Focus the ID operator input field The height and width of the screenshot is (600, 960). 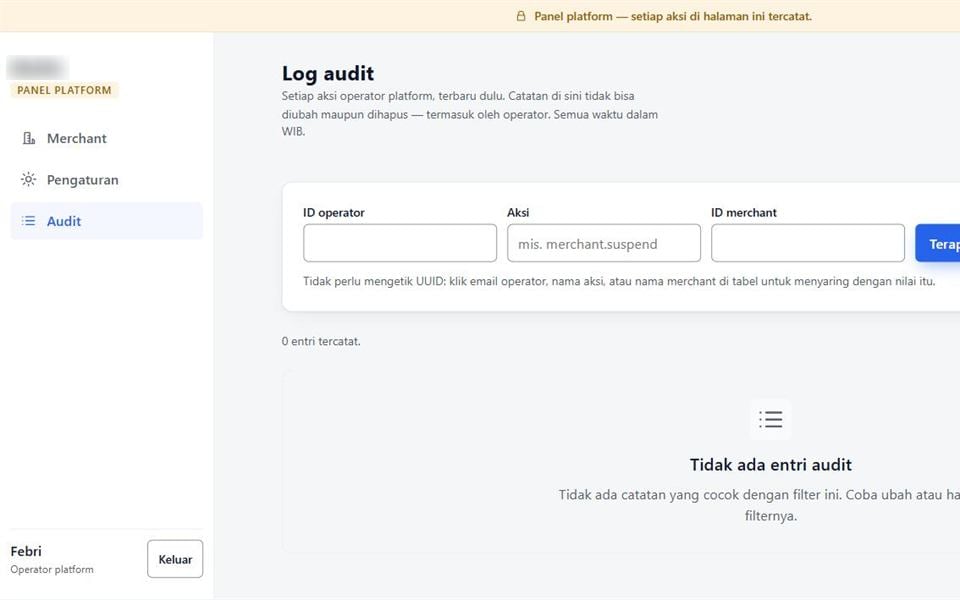tap(400, 243)
